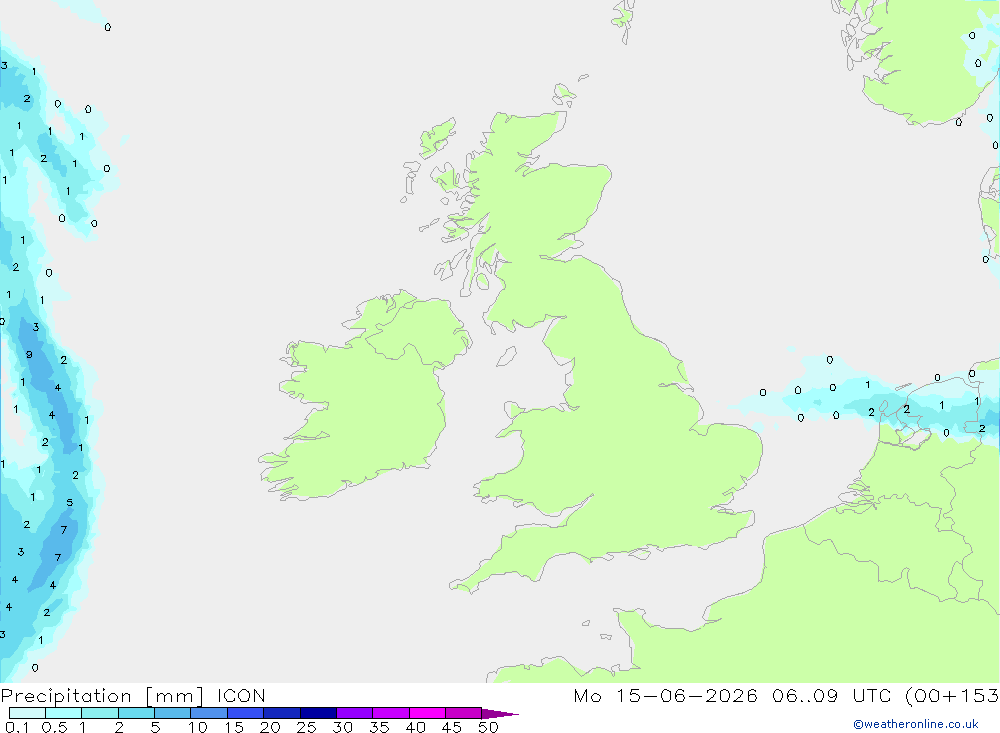
Task: Click the '9' precipitation value on the map
Action: pos(29,355)
